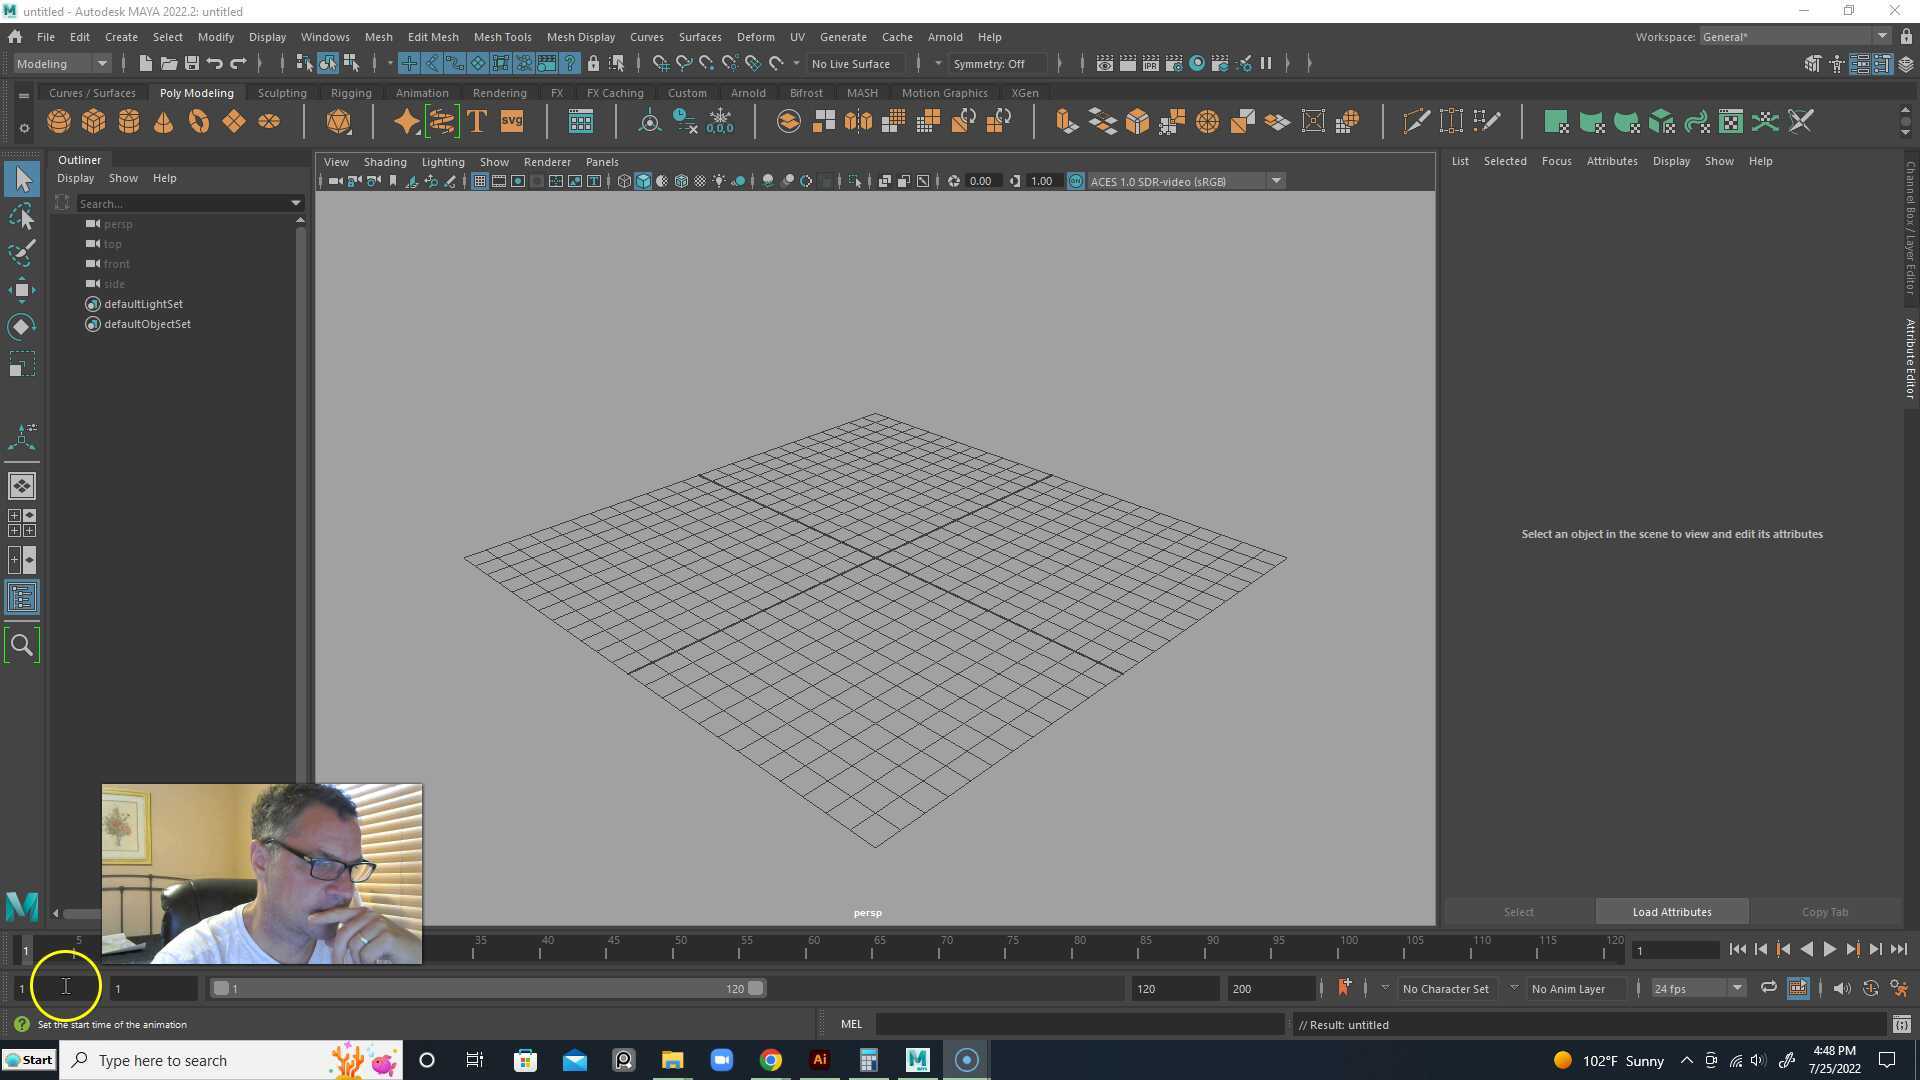
Task: Enable snap to grid on the status line
Action: [x=661, y=63]
